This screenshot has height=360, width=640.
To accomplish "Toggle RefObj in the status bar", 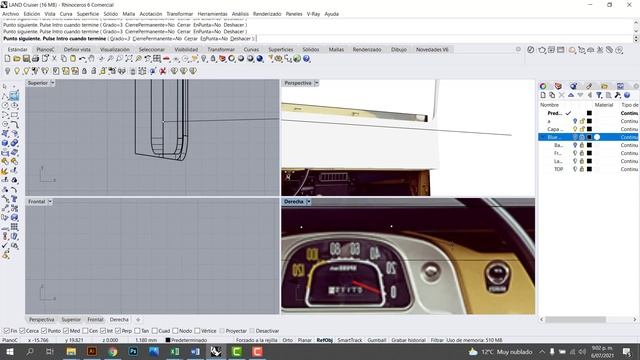I will point(324,340).
